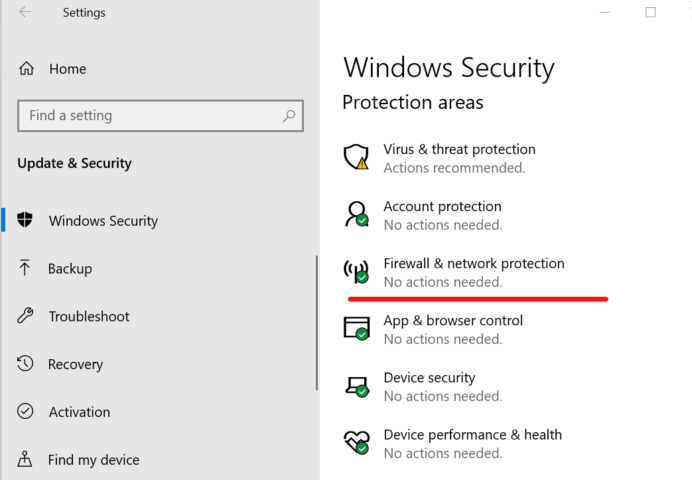The width and height of the screenshot is (692, 480).
Task: Click the Account protection person icon
Action: click(x=357, y=214)
